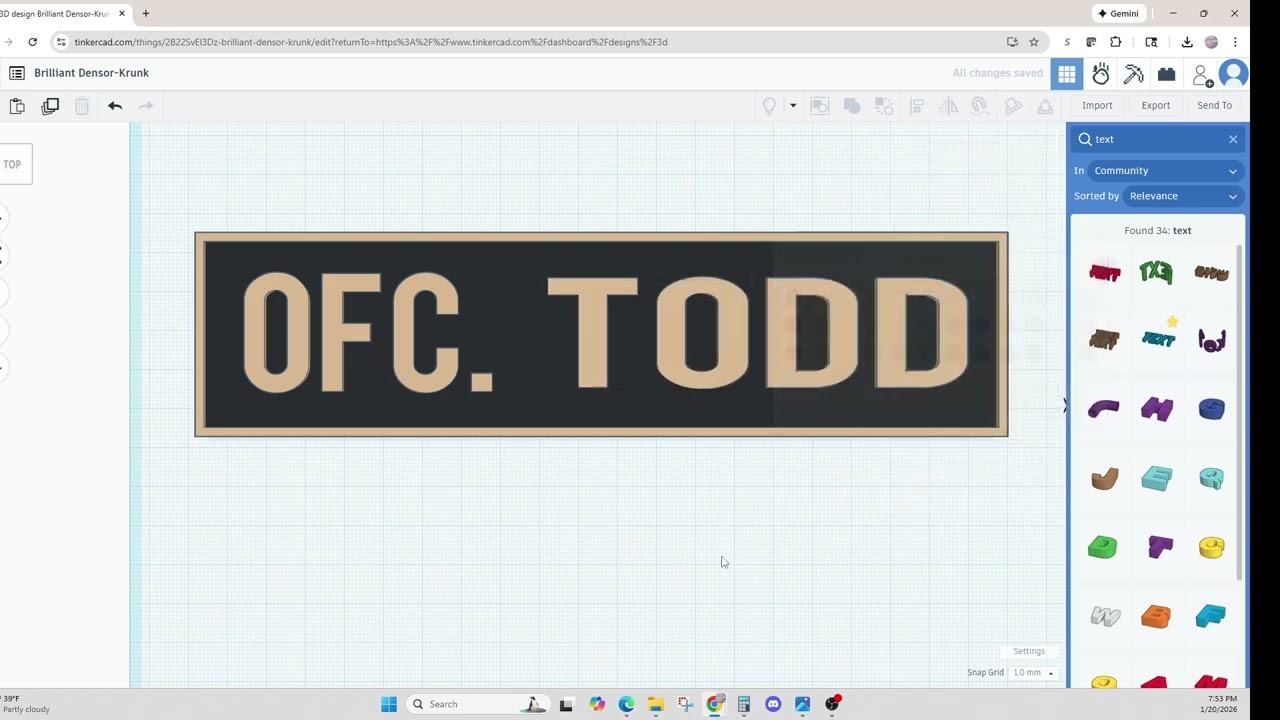Select the red TEXT shape thumbnail
The width and height of the screenshot is (1280, 720).
point(1105,273)
